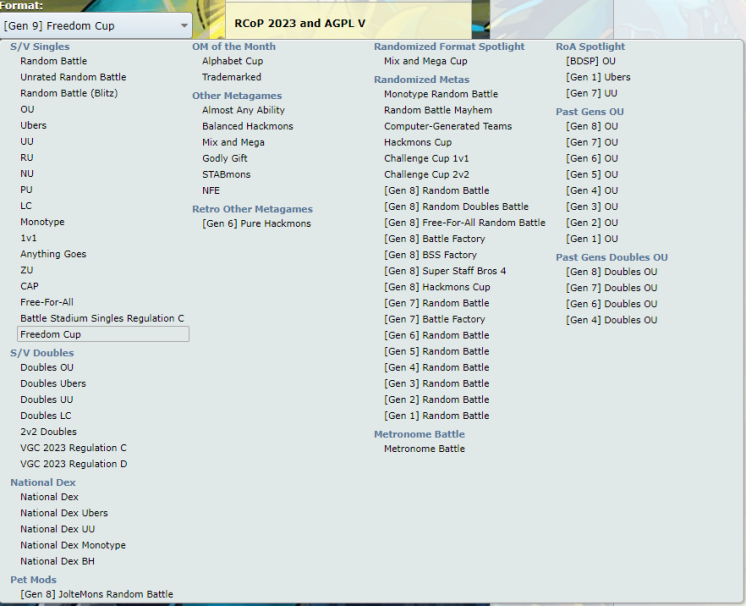Choose National Dex BH
The height and width of the screenshot is (606, 746).
coord(57,562)
